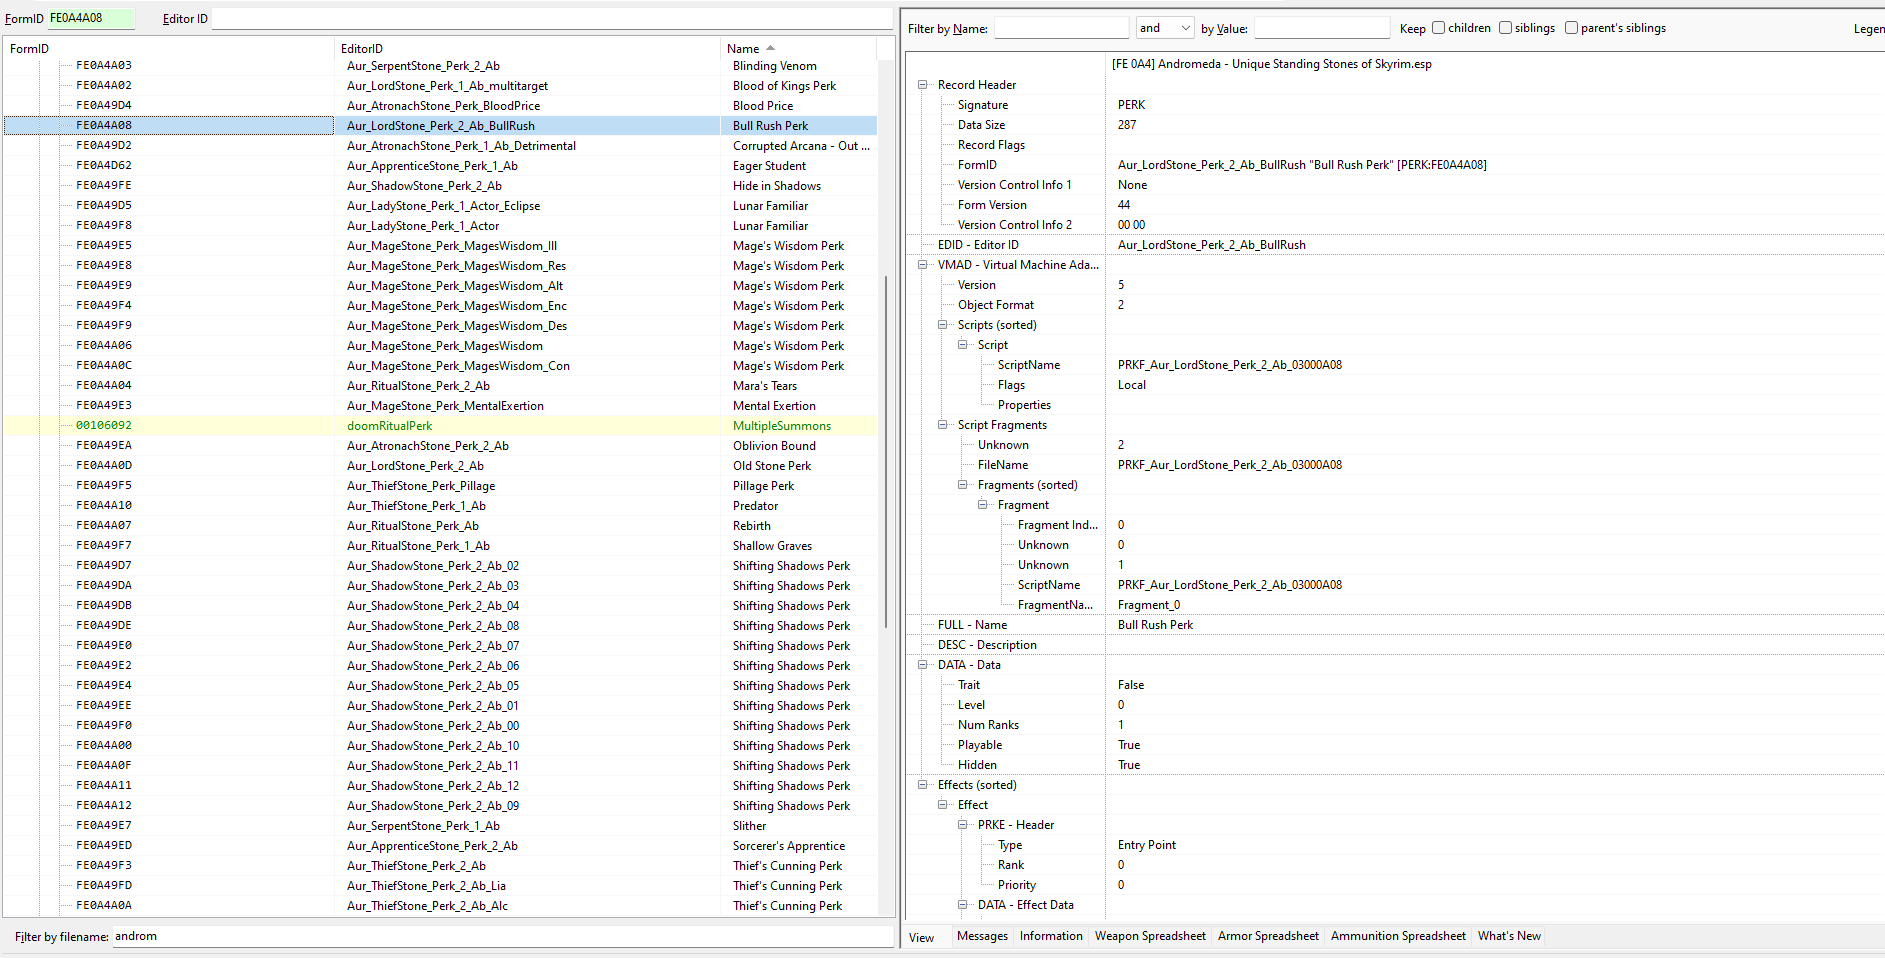Sort by the FormID column header
This screenshot has width=1885, height=958.
[x=168, y=48]
